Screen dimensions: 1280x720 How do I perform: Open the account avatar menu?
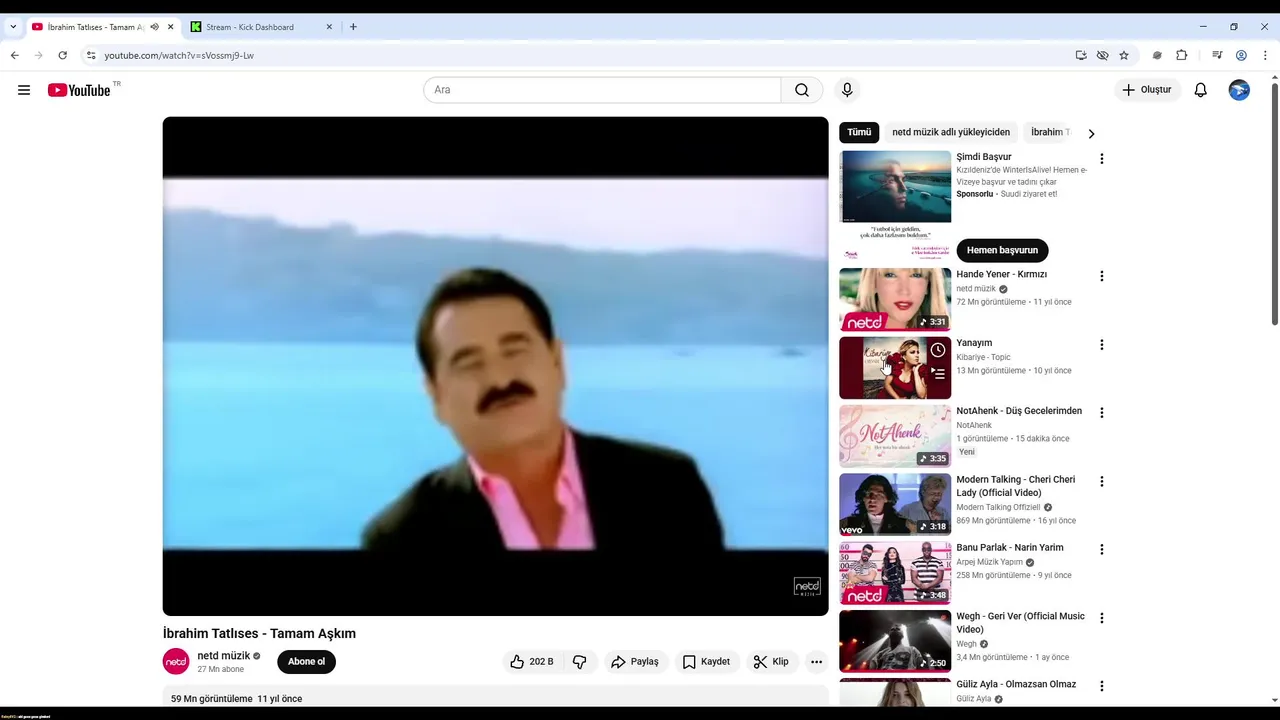(x=1239, y=90)
